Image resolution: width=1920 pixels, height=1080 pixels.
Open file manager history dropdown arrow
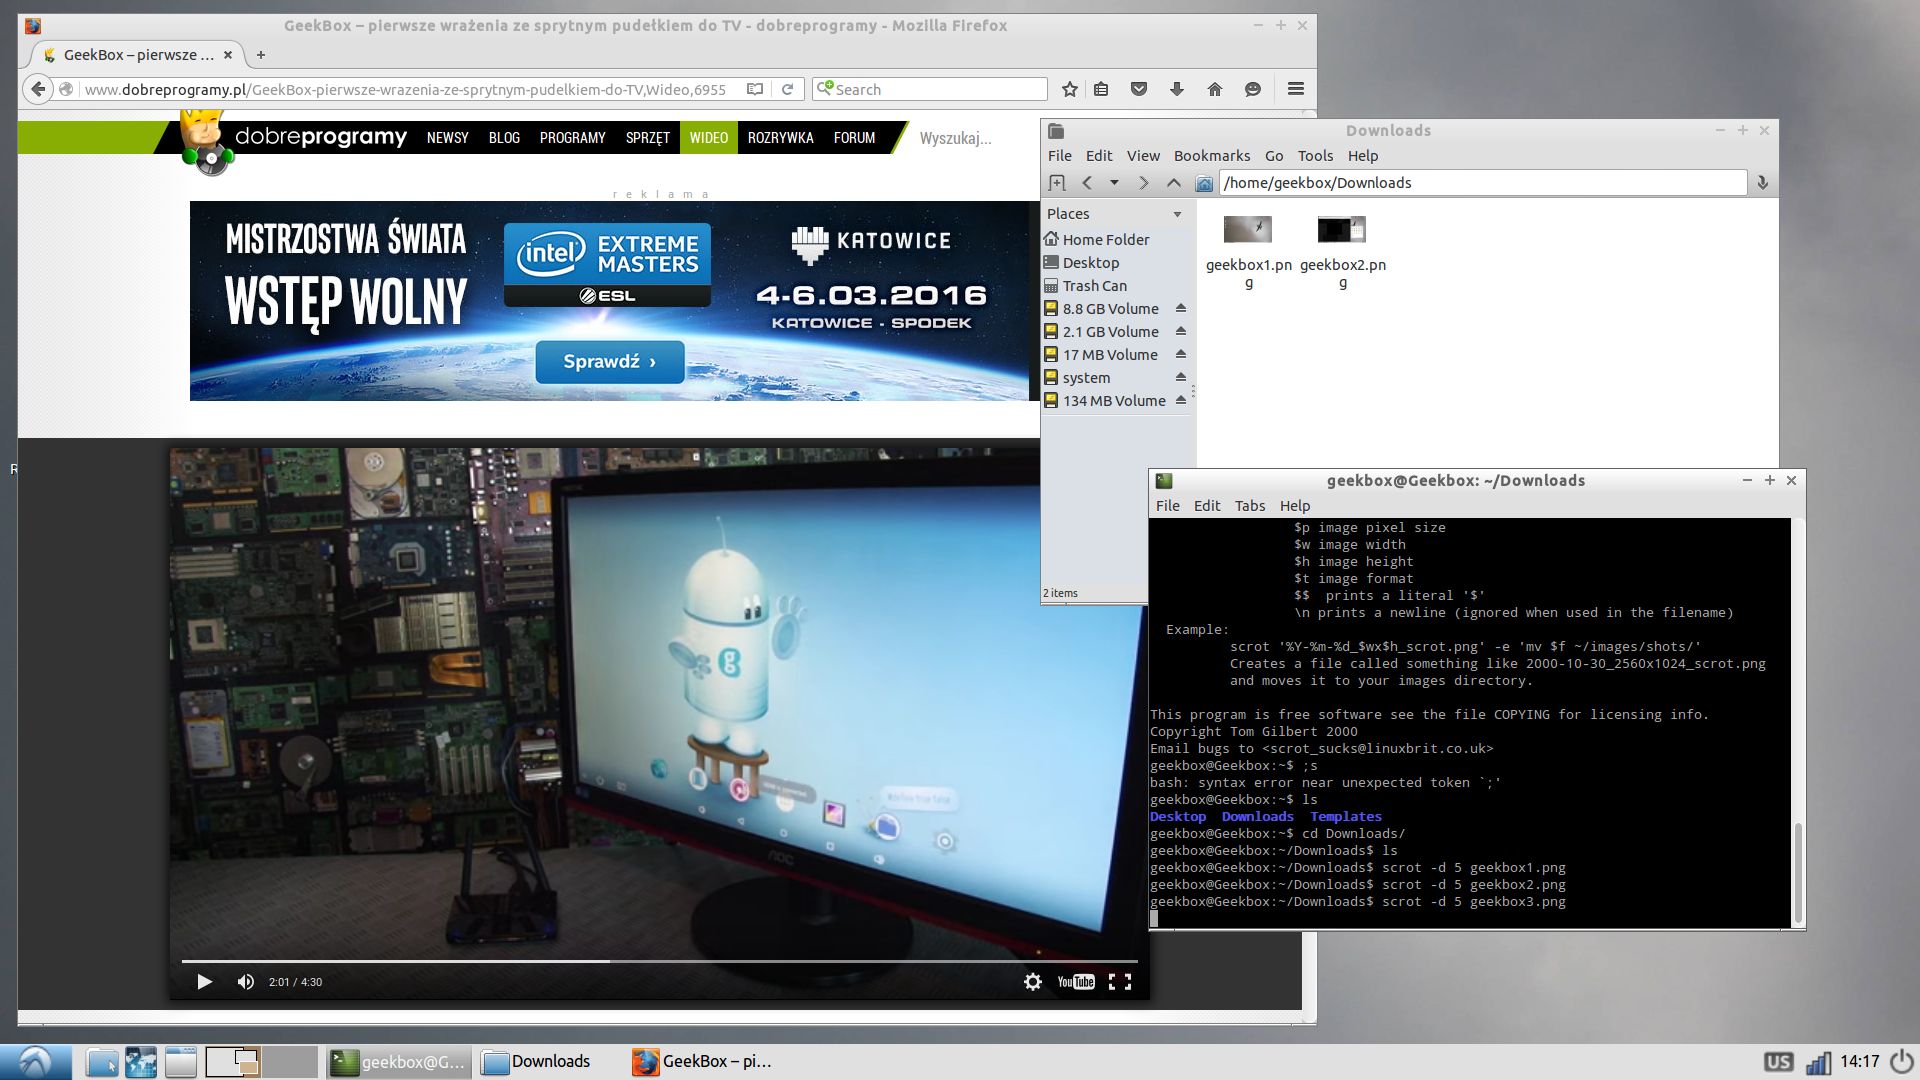[x=1114, y=183]
